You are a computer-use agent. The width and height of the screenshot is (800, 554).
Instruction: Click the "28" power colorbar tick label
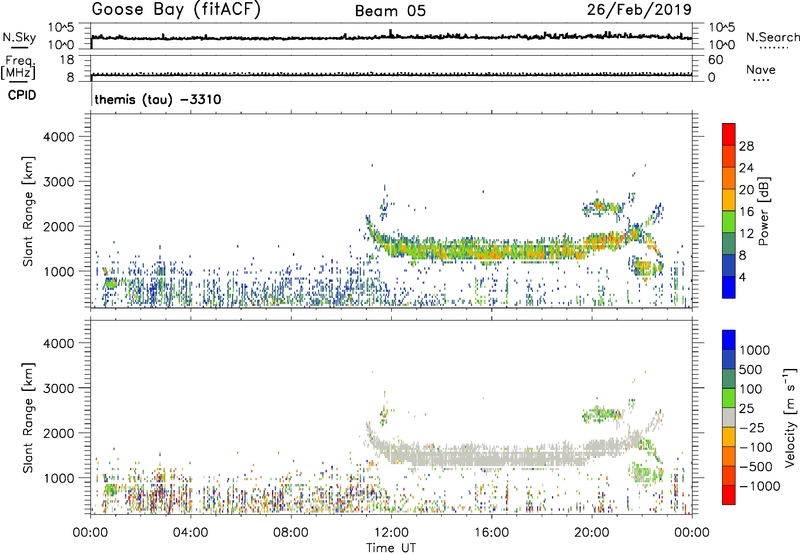(x=746, y=146)
